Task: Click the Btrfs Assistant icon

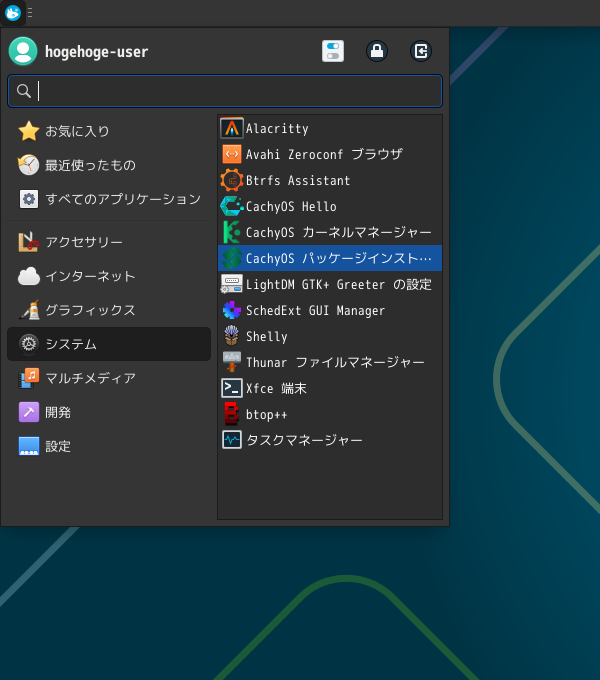Action: point(232,180)
